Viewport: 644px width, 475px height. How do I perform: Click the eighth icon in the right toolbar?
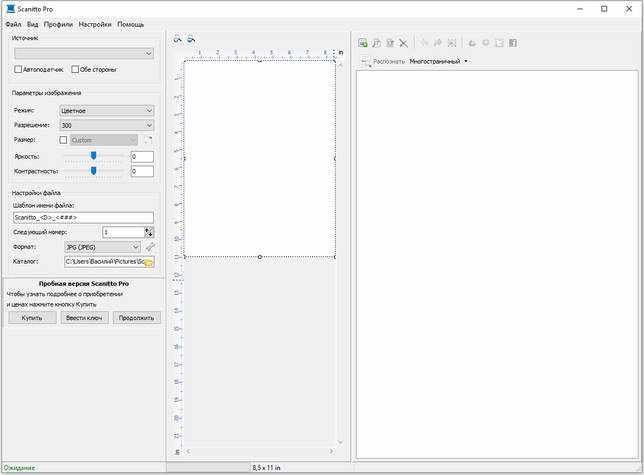tap(472, 43)
